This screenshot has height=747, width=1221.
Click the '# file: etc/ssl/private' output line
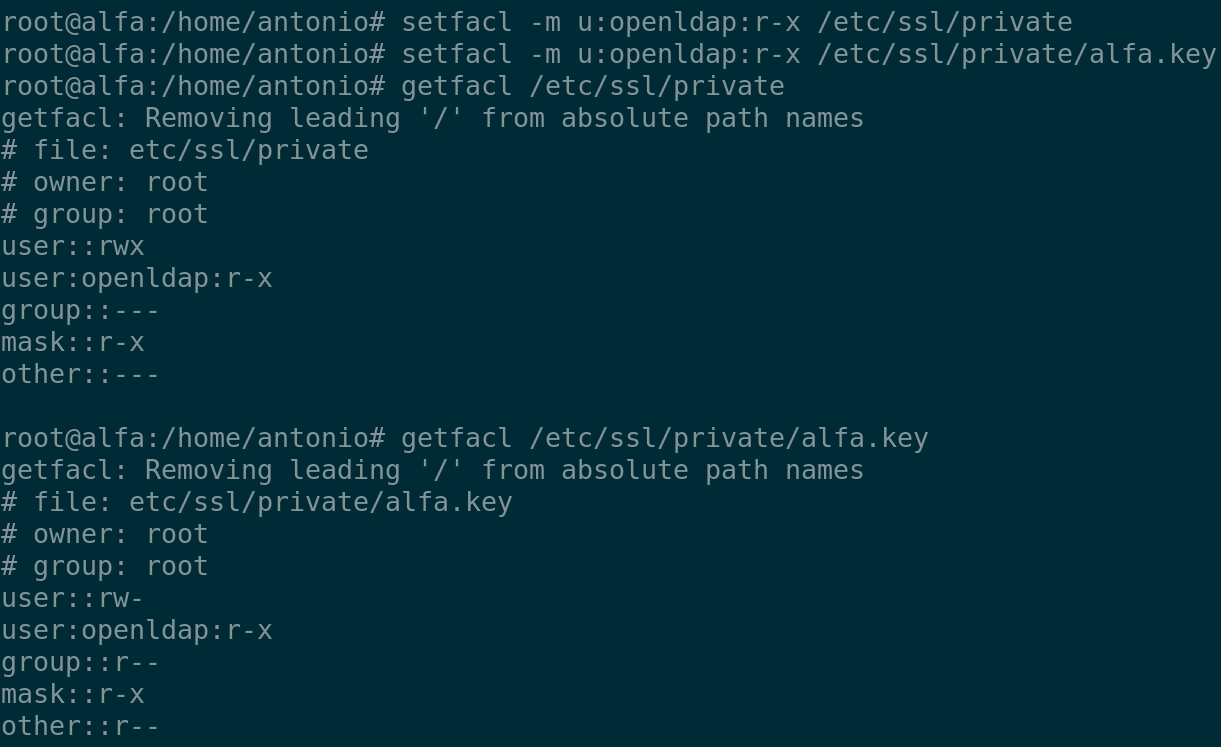185,150
